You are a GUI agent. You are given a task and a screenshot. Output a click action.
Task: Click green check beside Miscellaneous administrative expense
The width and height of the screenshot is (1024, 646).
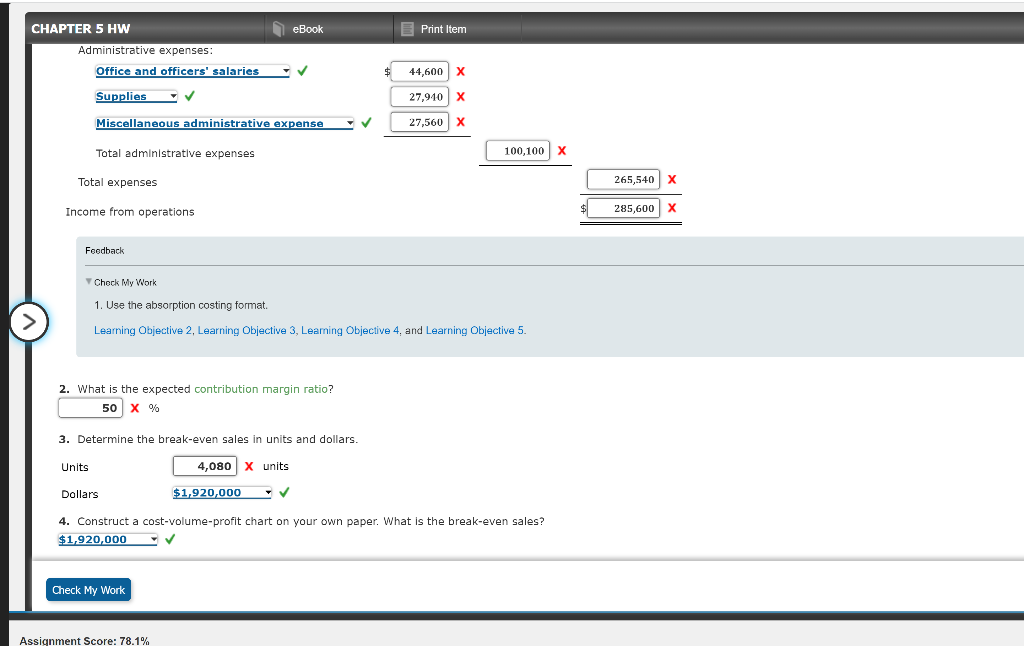[366, 122]
